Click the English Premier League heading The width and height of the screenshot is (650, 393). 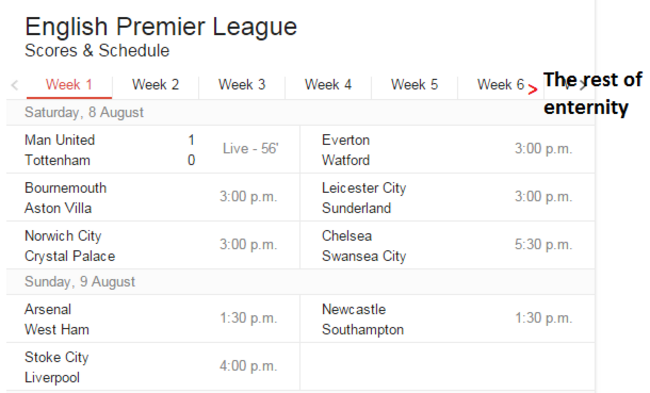click(161, 27)
